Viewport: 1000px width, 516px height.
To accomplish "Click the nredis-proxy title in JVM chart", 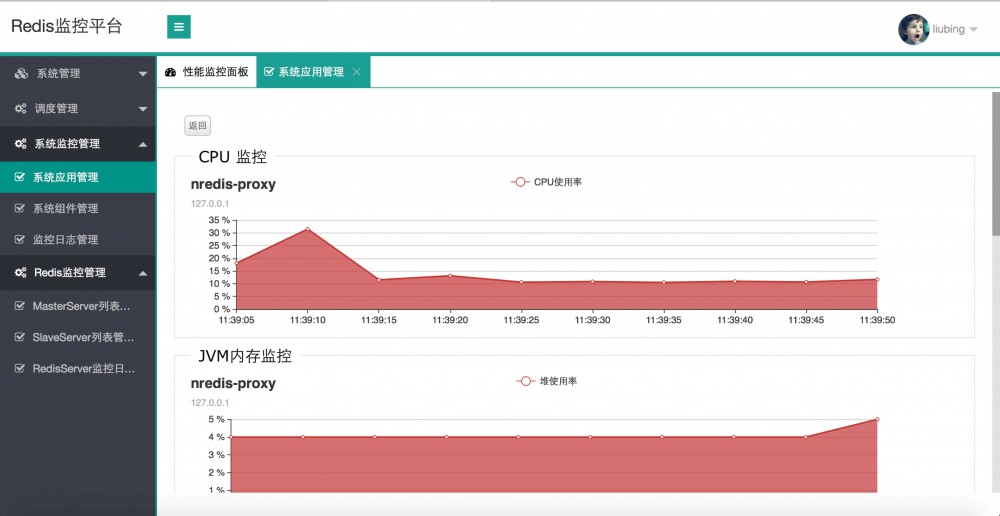I will [x=233, y=383].
